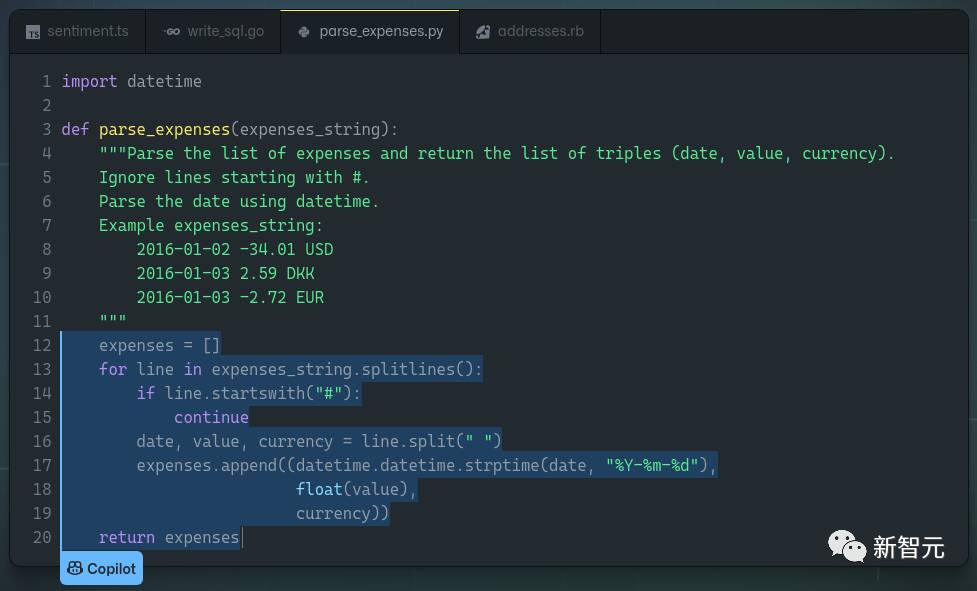Click the WeChat logo in the watermark

[846, 546]
